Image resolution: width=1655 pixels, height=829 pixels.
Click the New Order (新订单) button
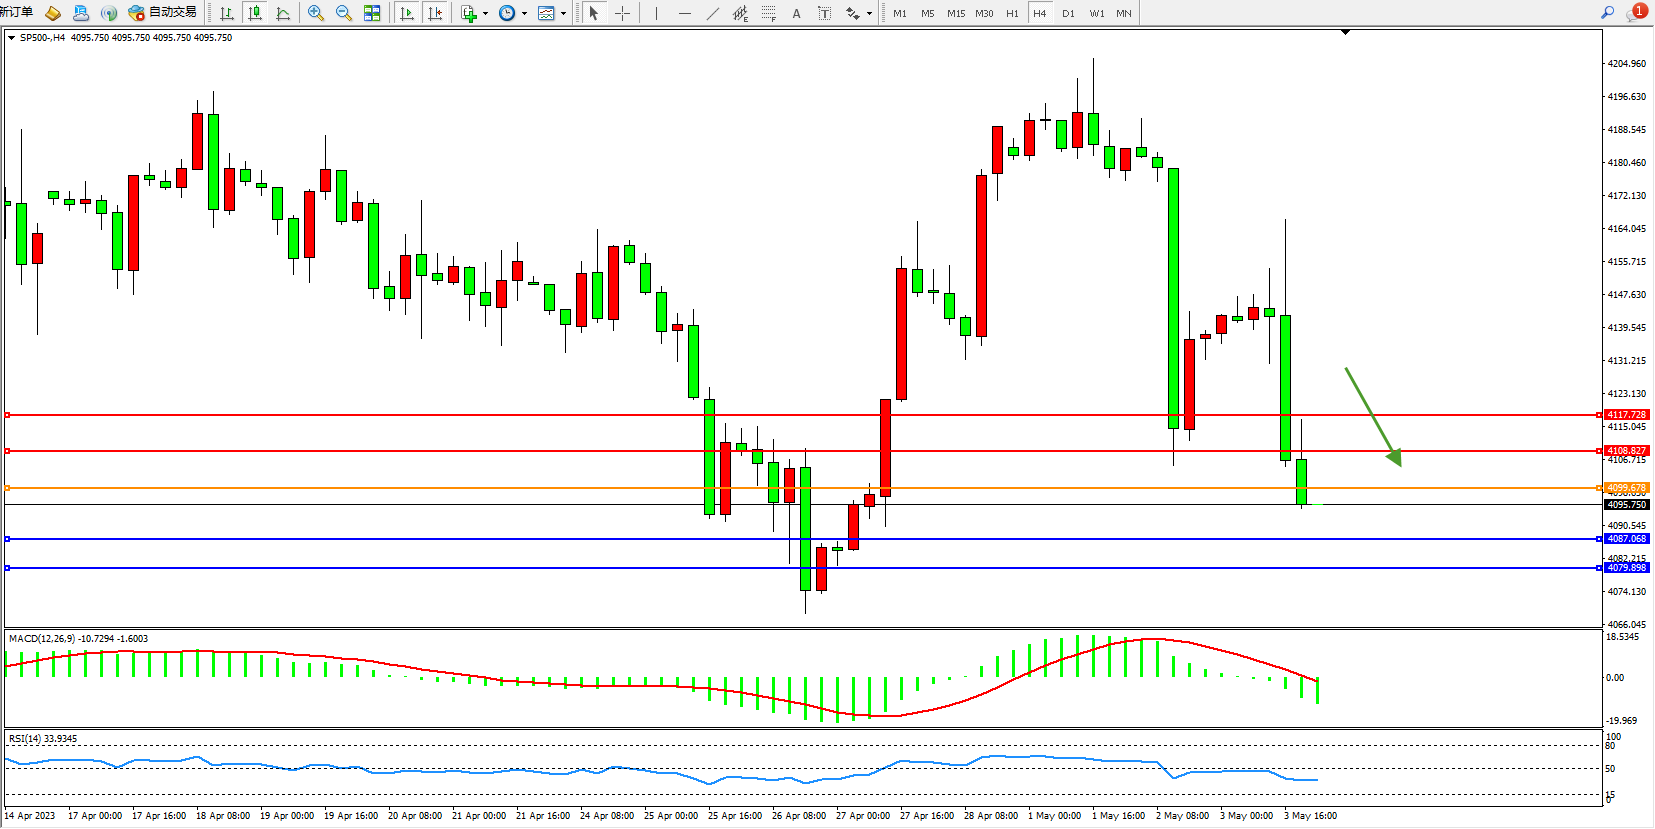click(x=16, y=13)
